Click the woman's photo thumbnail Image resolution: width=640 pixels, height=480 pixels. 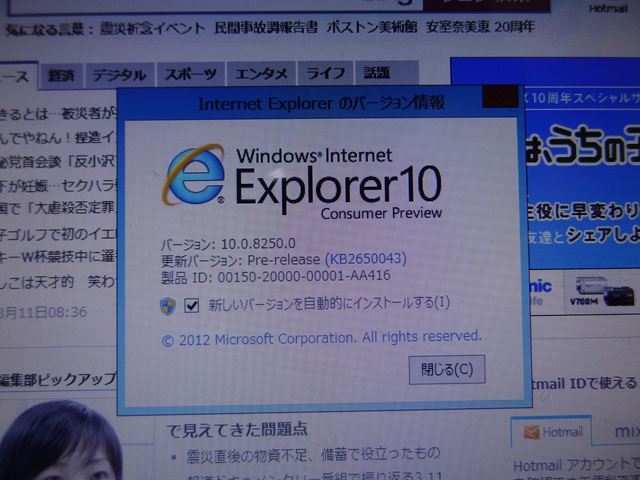[60, 440]
